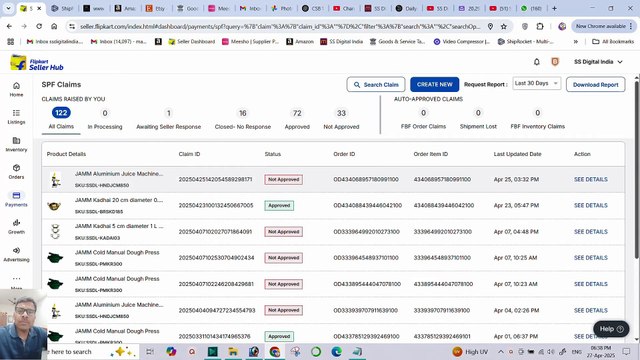Open new browser tab
This screenshot has width=640, height=360.
coord(554,8)
